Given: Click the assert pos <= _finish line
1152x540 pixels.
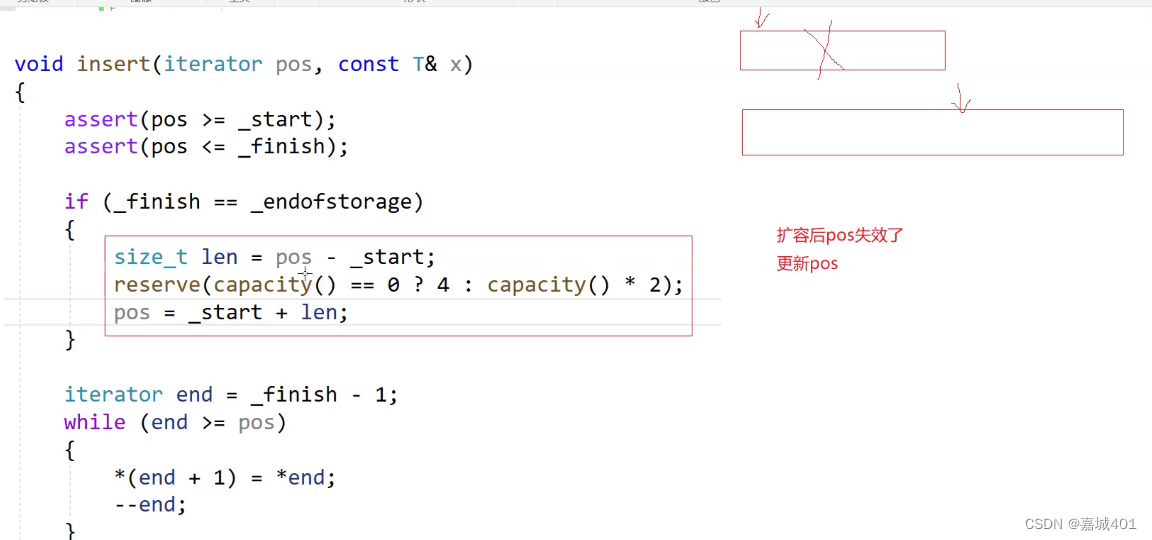Looking at the screenshot, I should [x=206, y=147].
